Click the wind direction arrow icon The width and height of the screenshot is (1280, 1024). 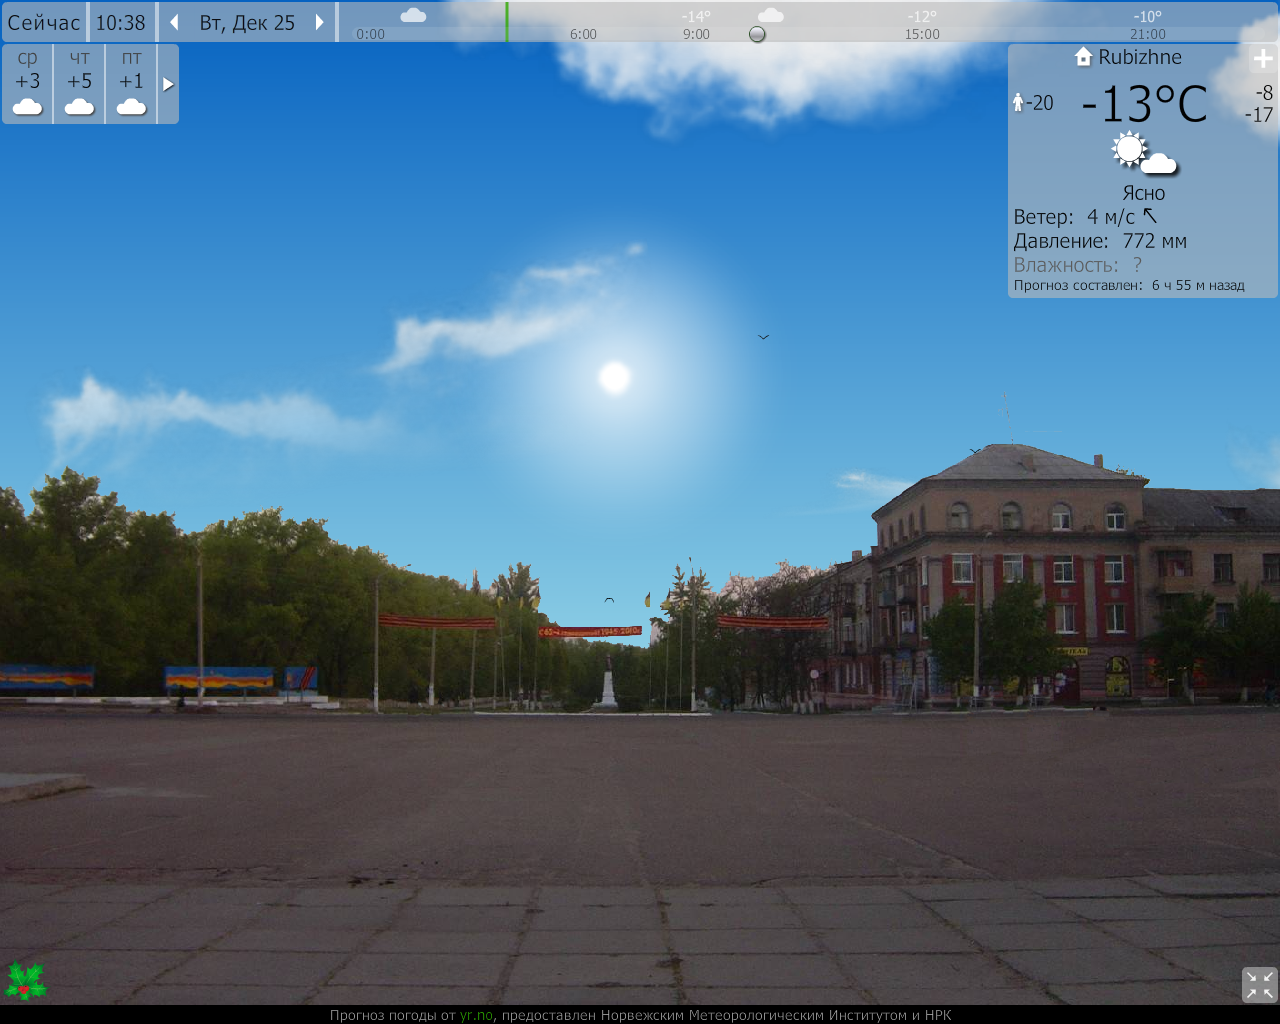tap(1150, 216)
